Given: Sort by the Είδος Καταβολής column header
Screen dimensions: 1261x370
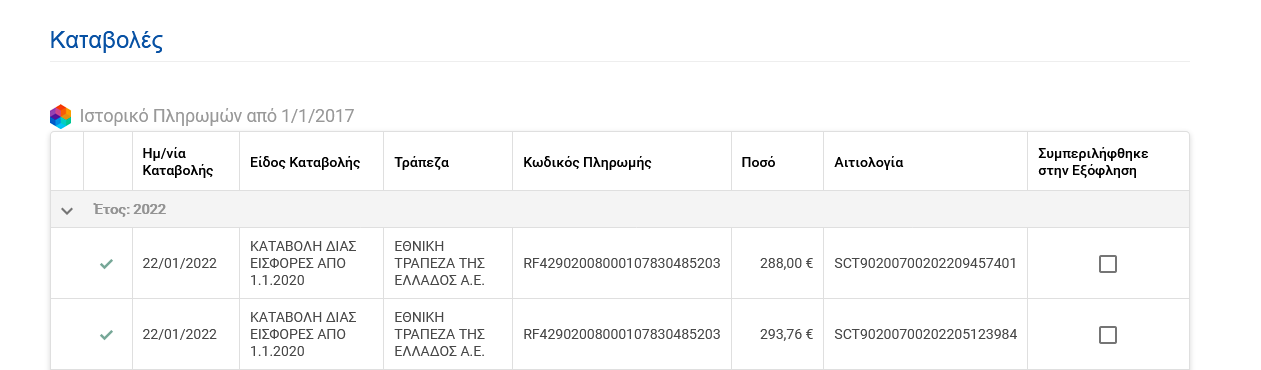Looking at the screenshot, I should click(305, 162).
